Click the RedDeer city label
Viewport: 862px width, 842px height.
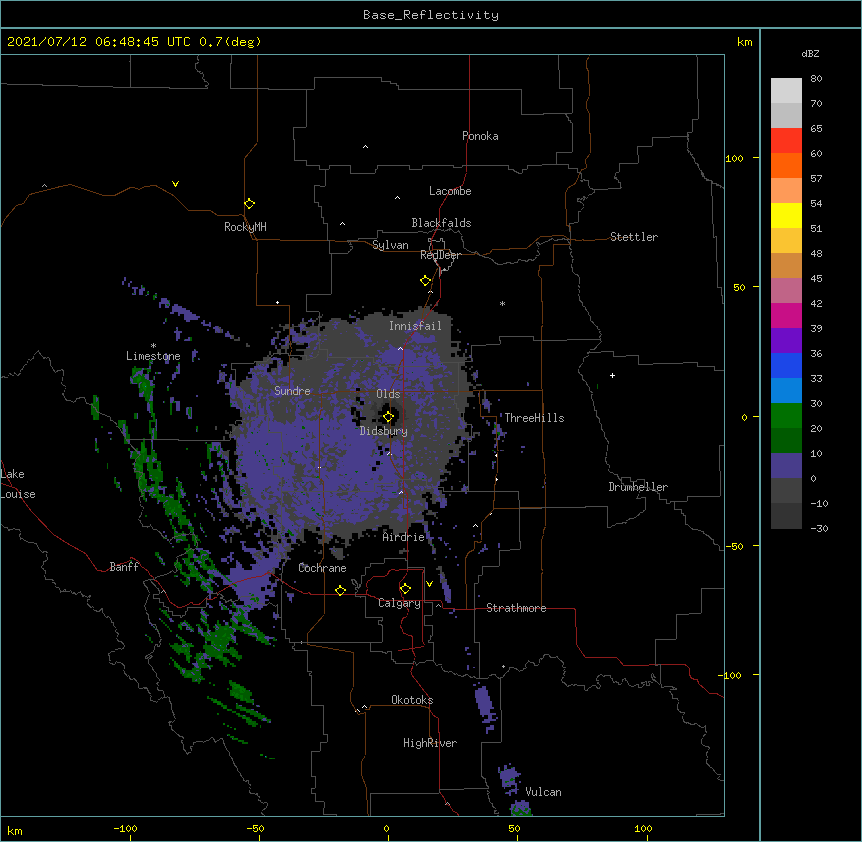440,255
